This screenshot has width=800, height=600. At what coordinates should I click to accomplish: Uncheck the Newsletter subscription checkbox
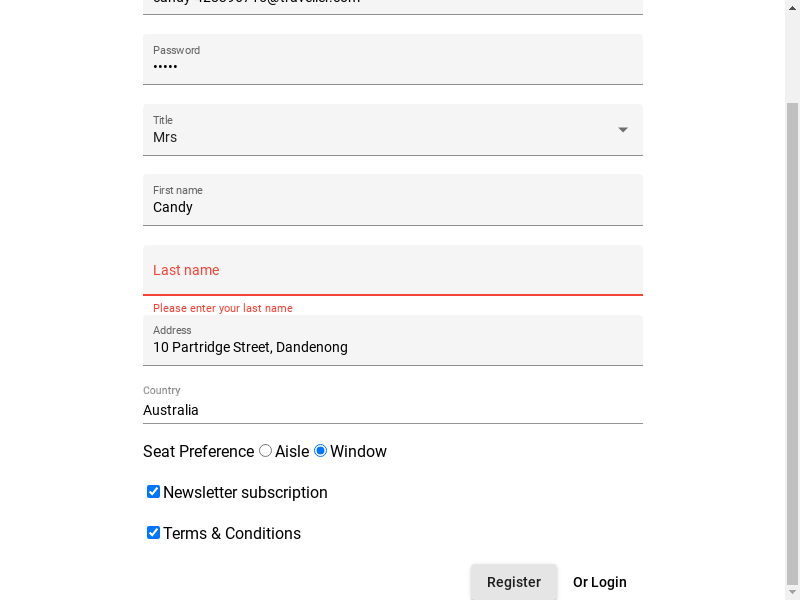[x=153, y=491]
